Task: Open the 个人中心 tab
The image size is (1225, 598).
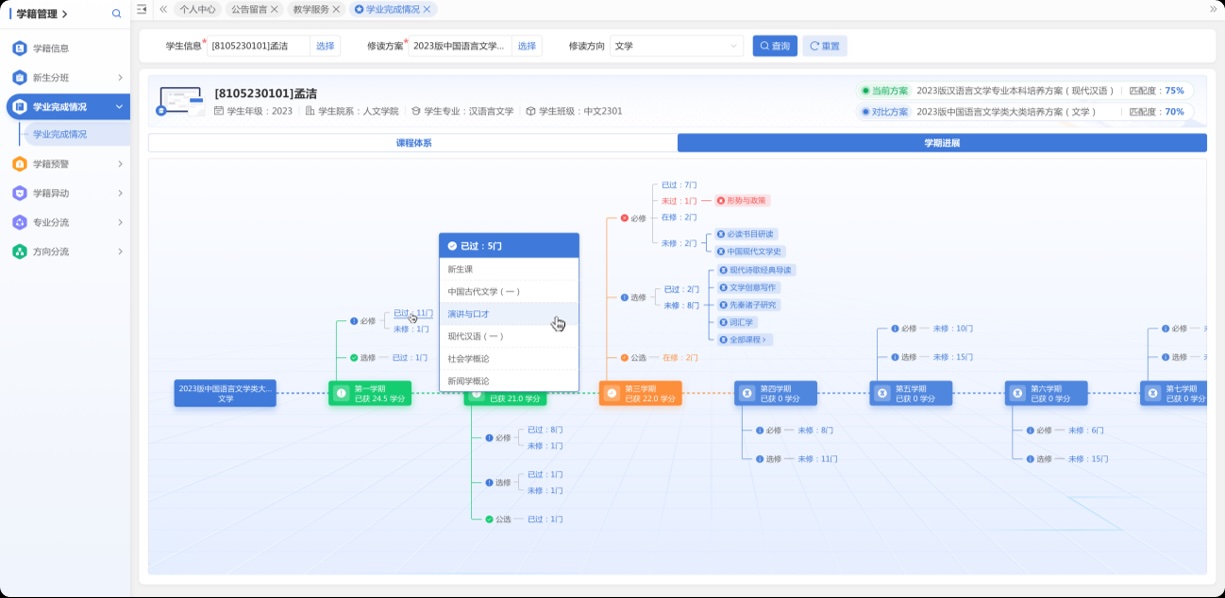Action: pos(197,9)
